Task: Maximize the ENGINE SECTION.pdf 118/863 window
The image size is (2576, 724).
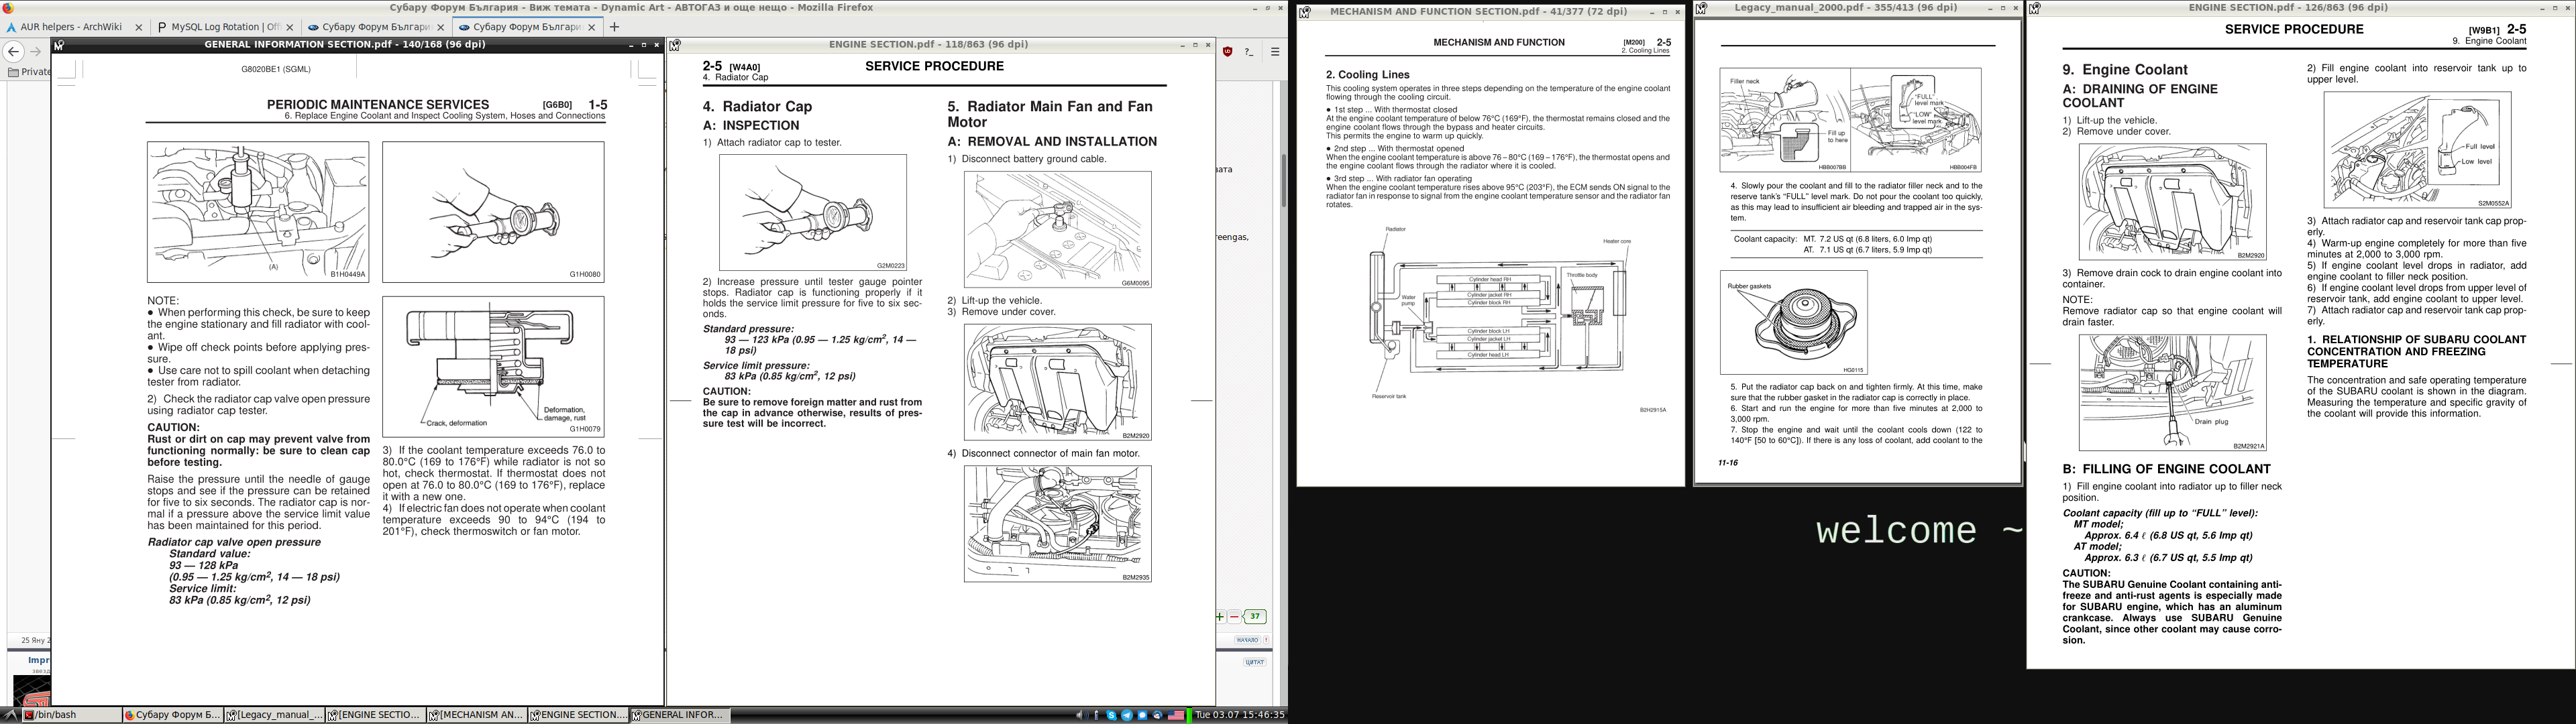Action: (1195, 45)
